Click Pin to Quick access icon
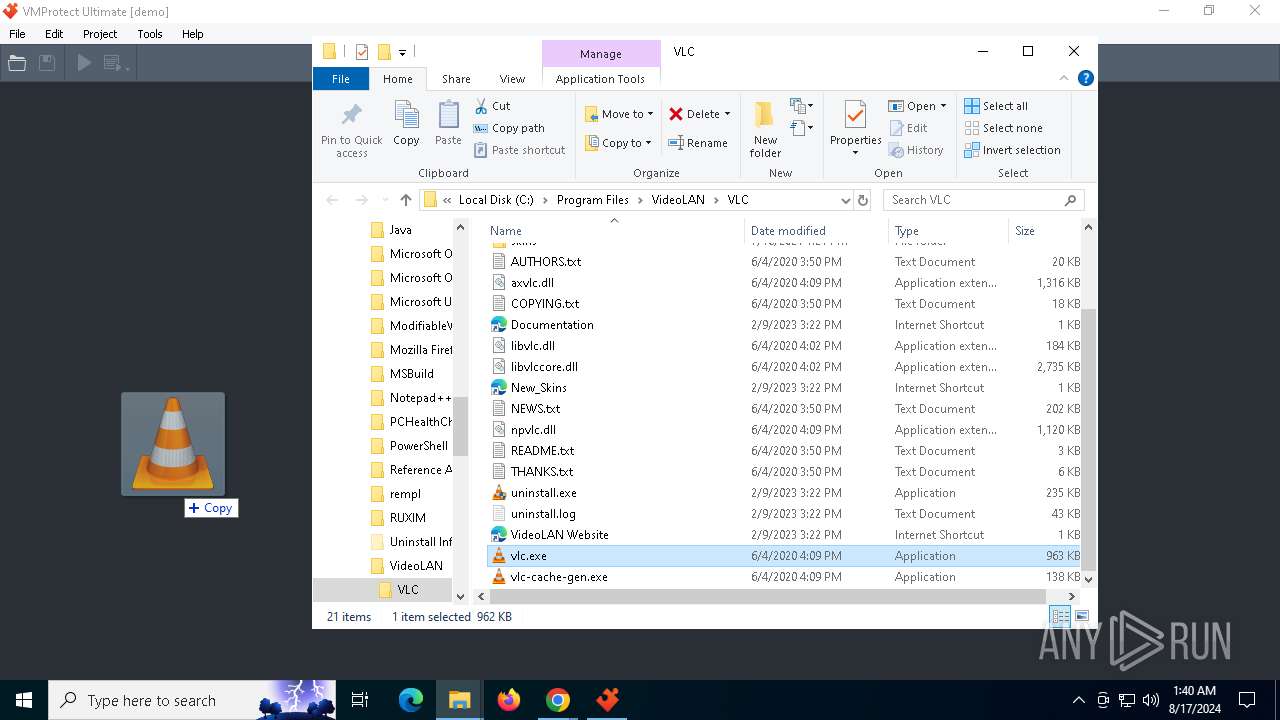Image resolution: width=1280 pixels, height=720 pixels. tap(351, 115)
